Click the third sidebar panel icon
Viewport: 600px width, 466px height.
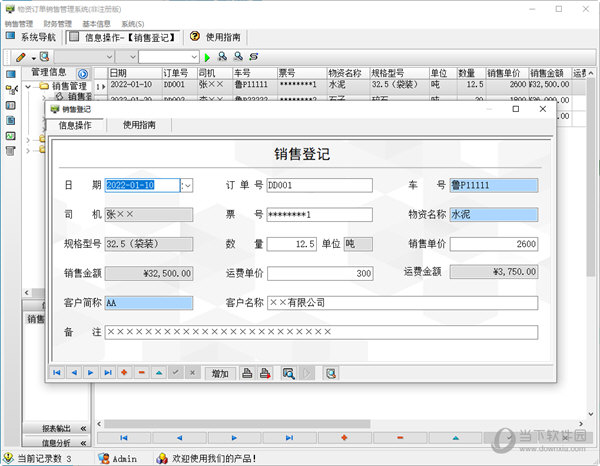[11, 105]
